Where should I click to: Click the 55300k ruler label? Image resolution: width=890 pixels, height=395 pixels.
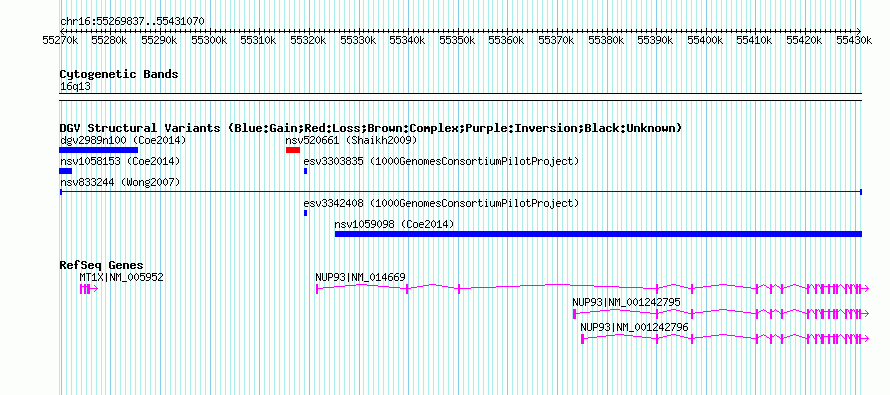209,40
